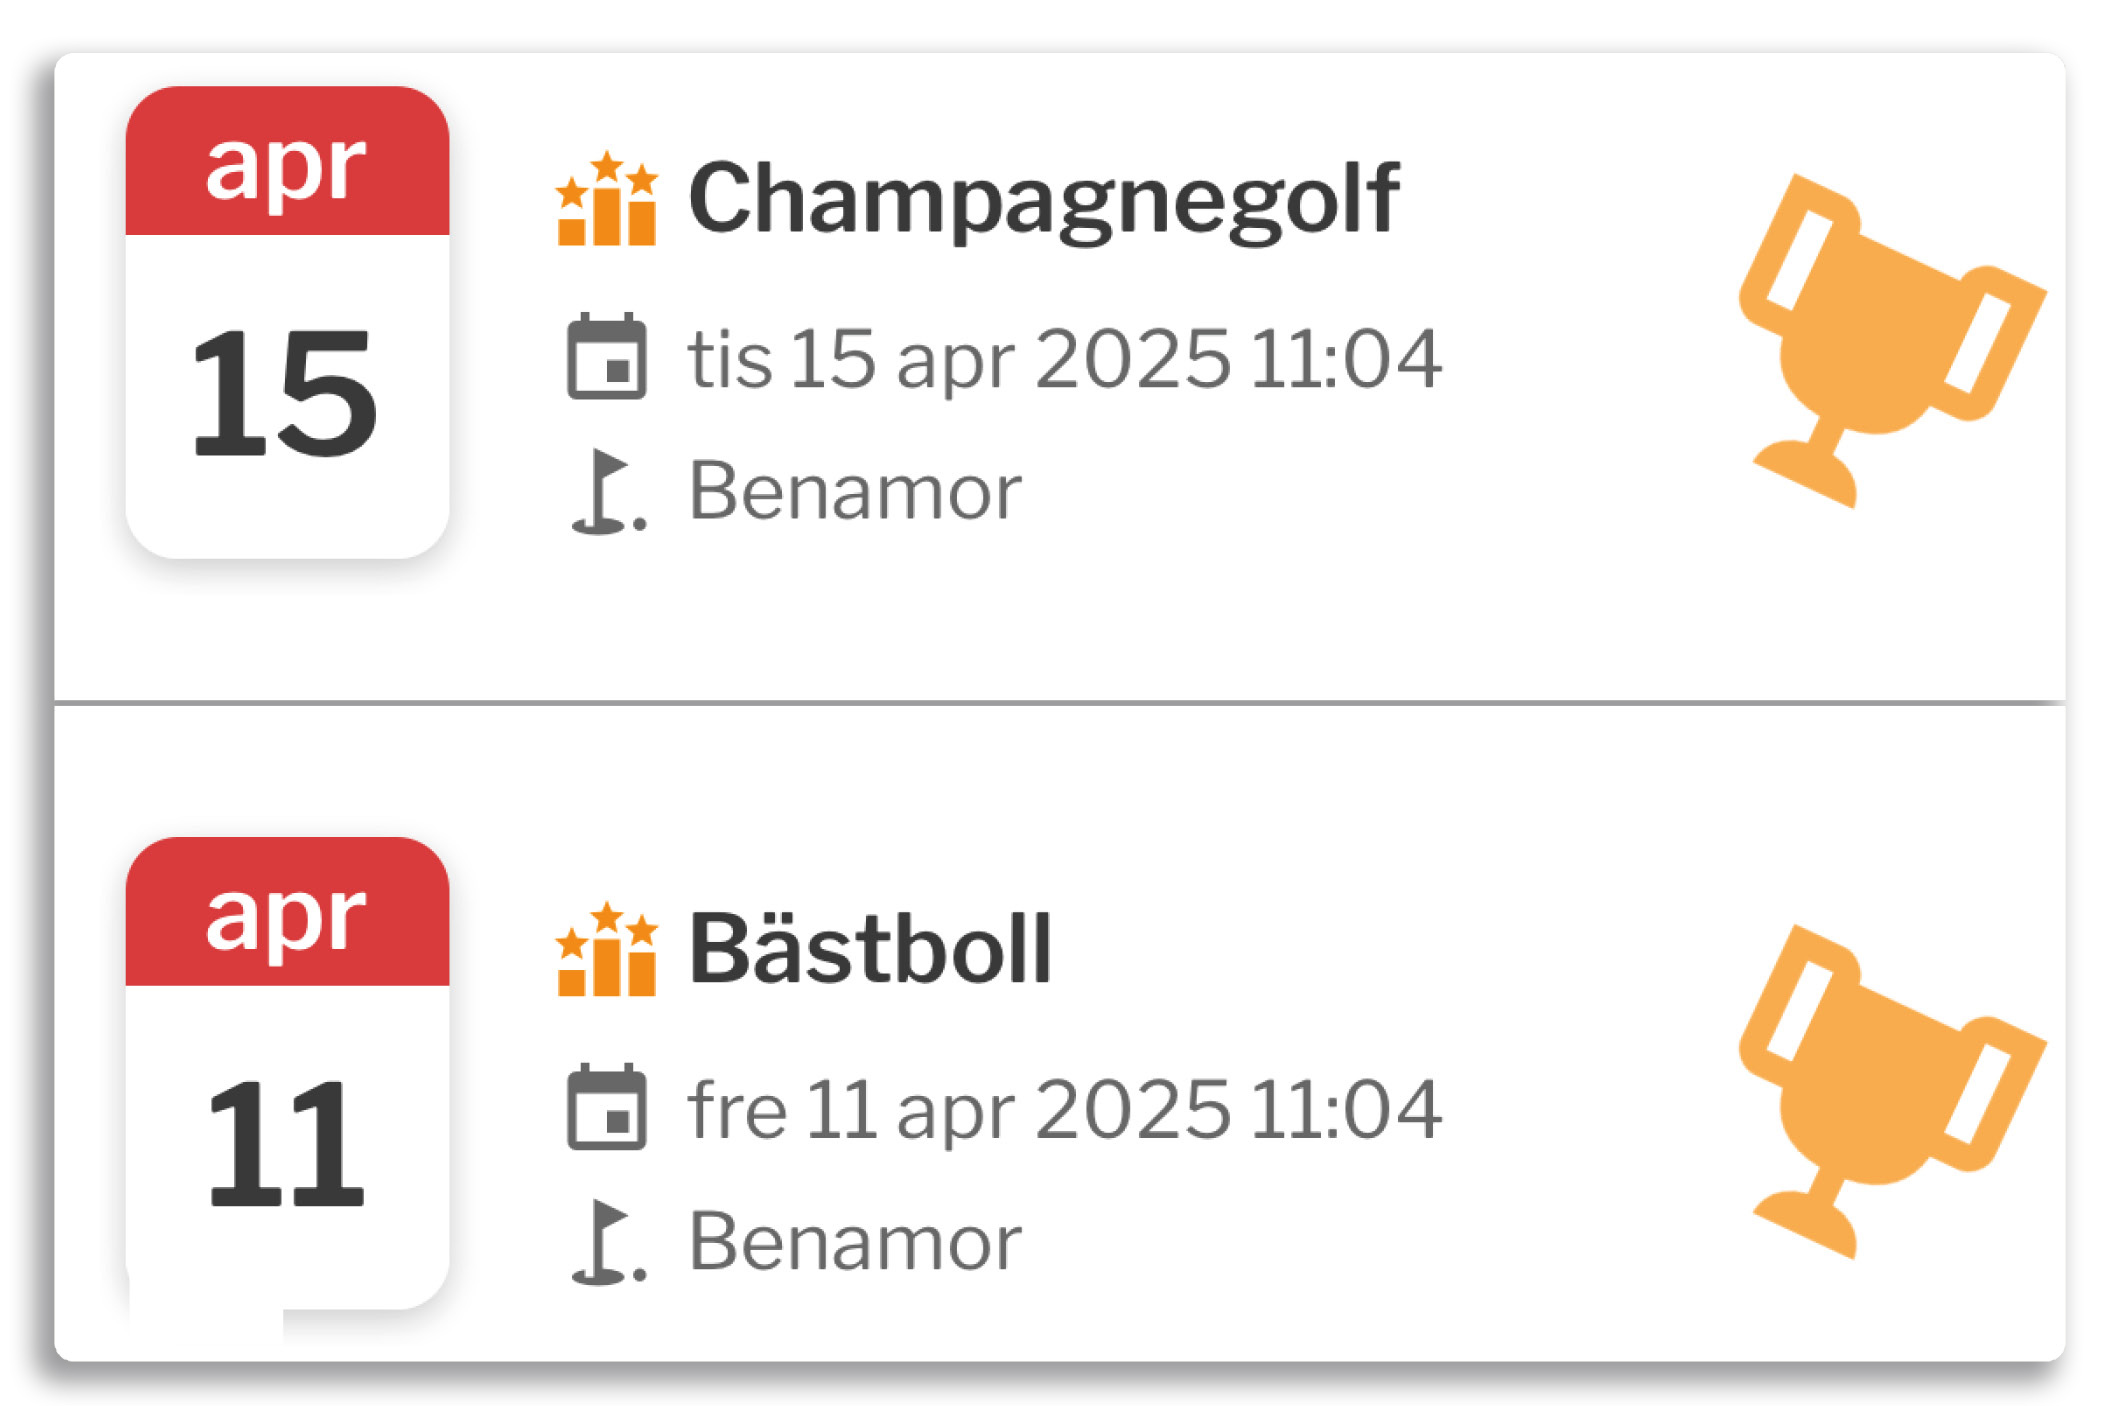2114x1406 pixels.
Task: Click the leaderboard stars icon beside Bästboll
Action: click(607, 949)
